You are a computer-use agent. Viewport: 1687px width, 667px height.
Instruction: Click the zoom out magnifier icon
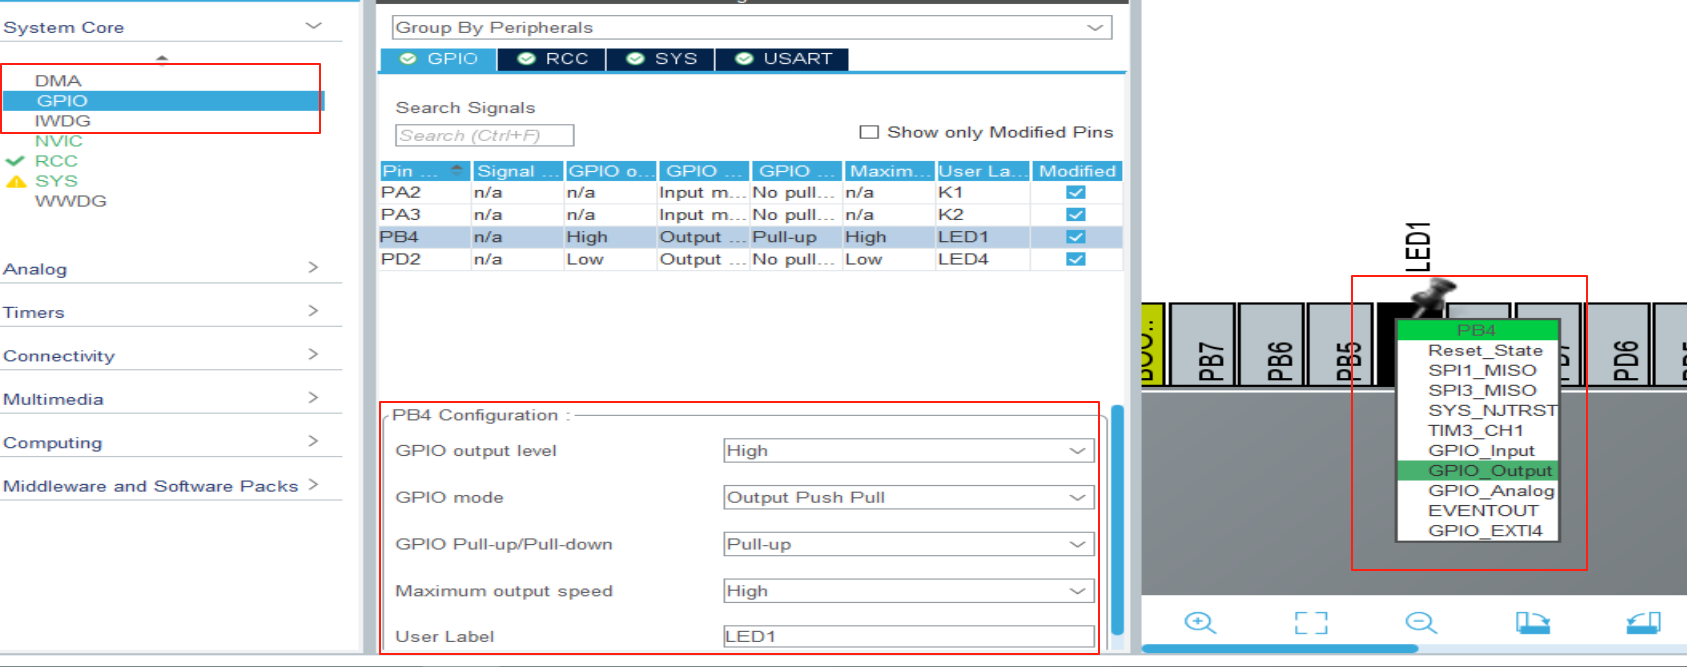click(x=1420, y=623)
